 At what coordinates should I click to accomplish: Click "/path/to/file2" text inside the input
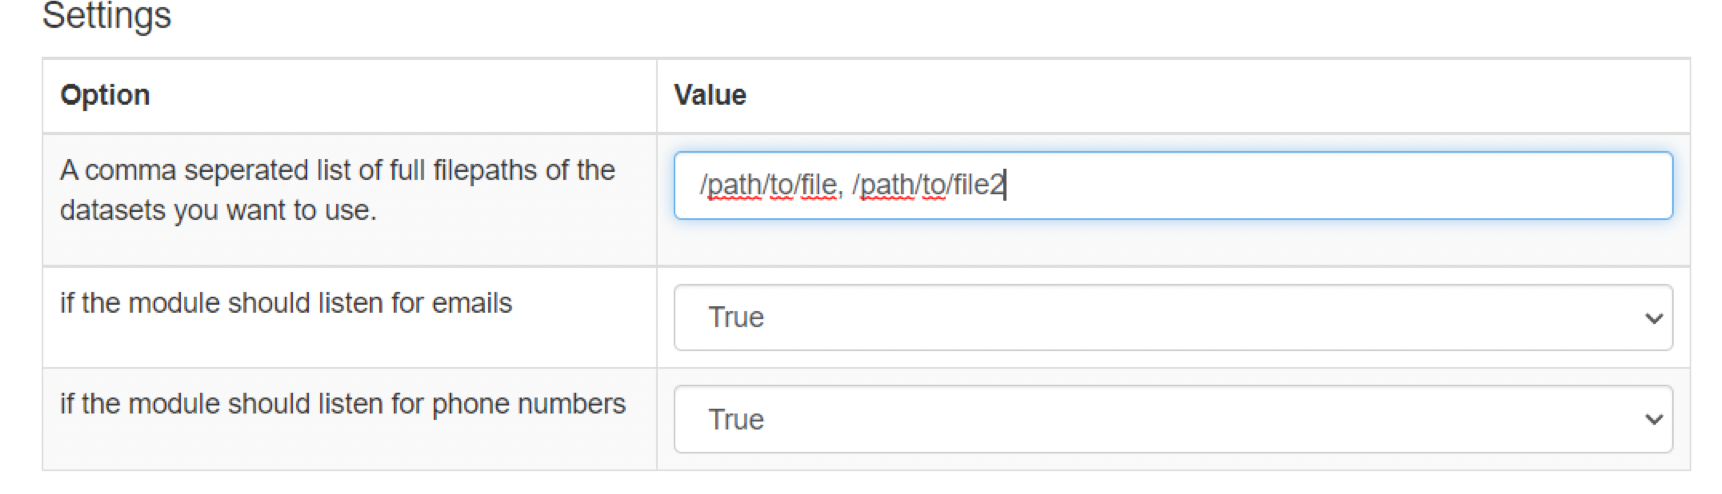click(x=929, y=185)
